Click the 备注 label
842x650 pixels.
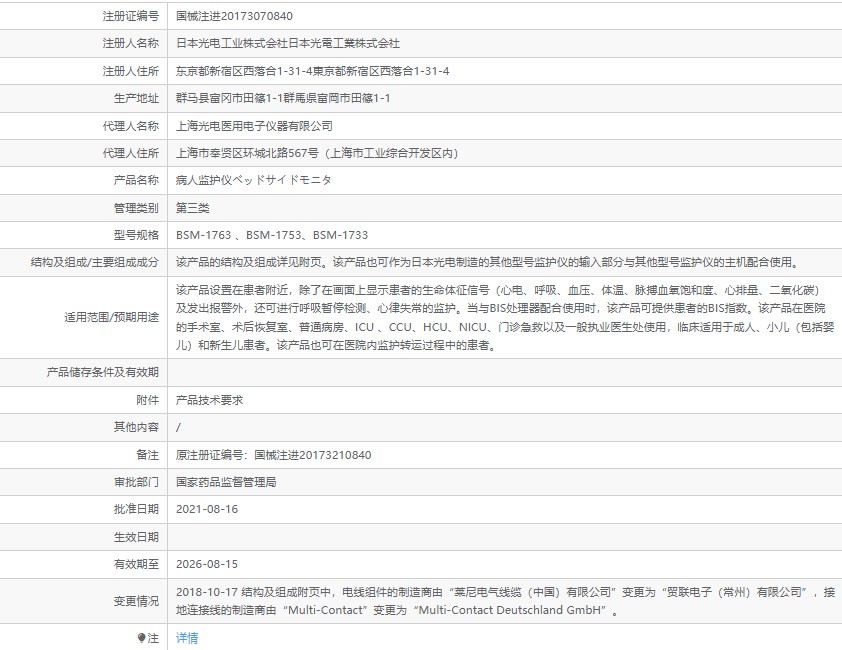(148, 455)
